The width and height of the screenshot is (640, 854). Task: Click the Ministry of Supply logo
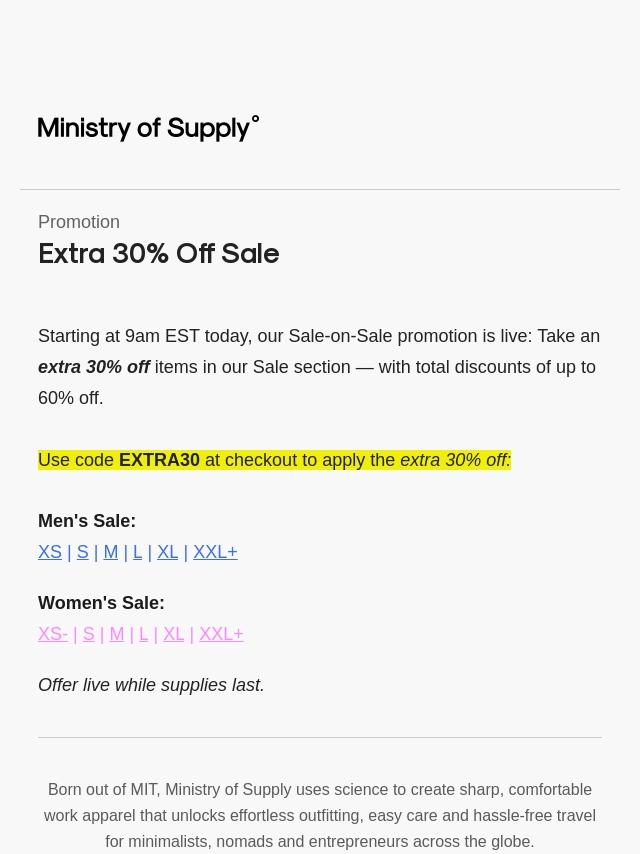pyautogui.click(x=148, y=129)
